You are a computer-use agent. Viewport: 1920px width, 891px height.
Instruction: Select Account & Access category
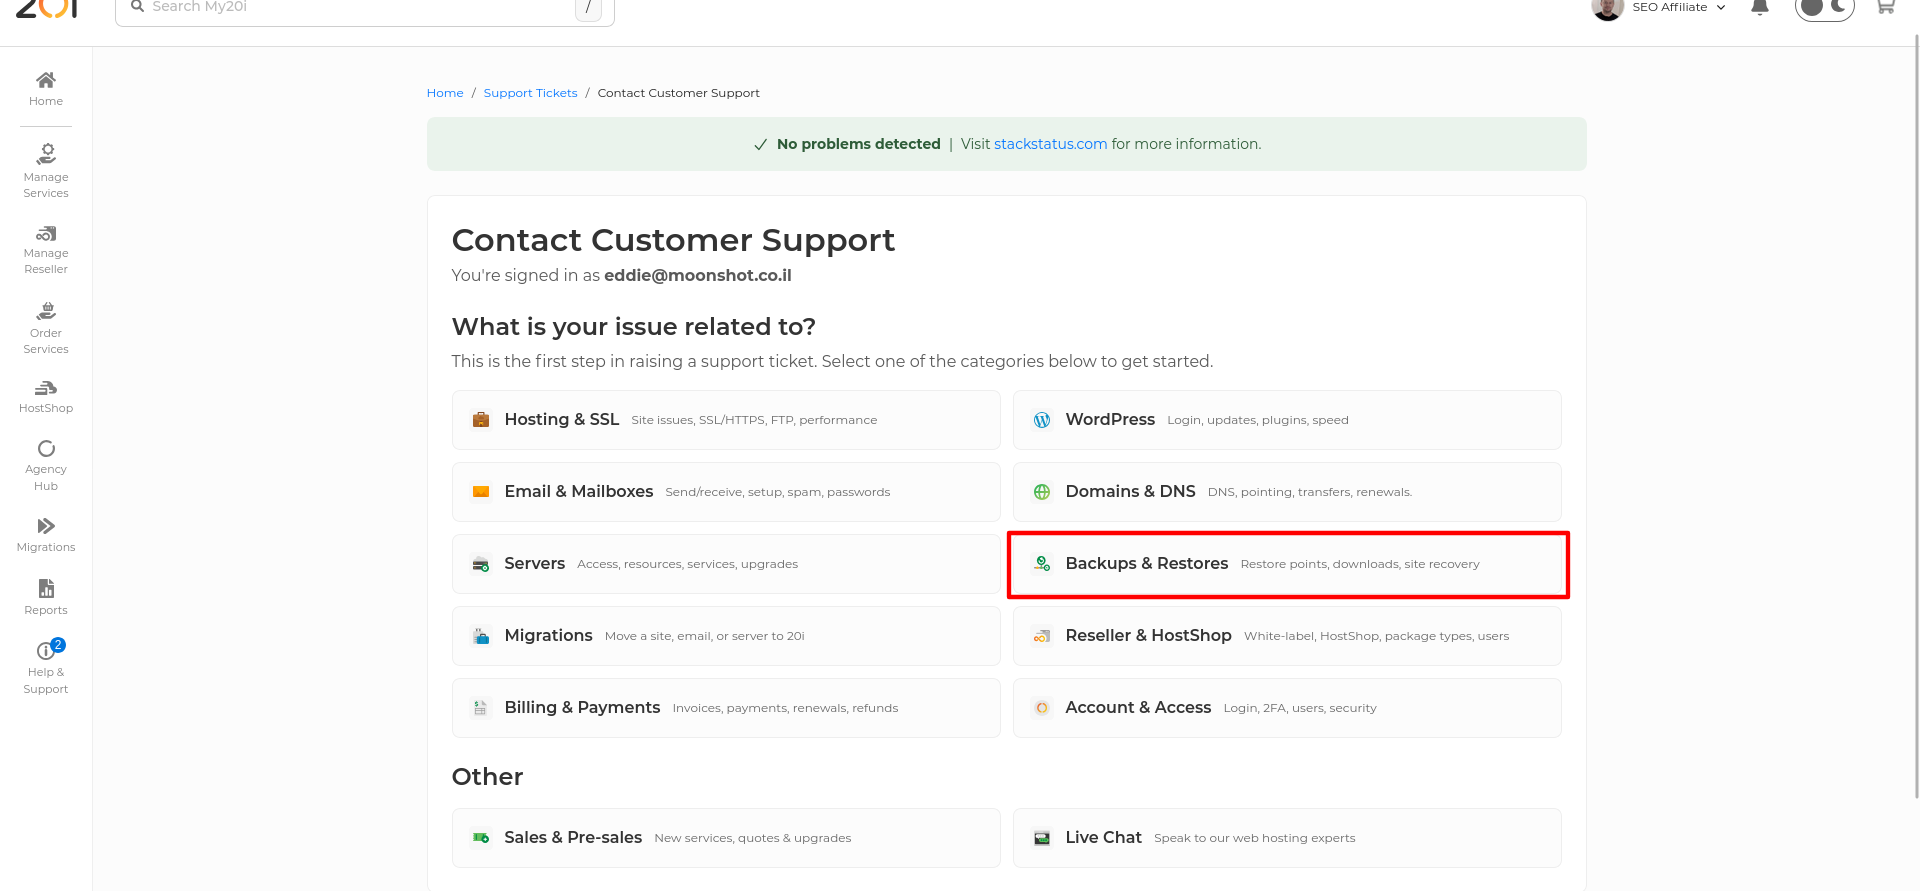[x=1287, y=708]
